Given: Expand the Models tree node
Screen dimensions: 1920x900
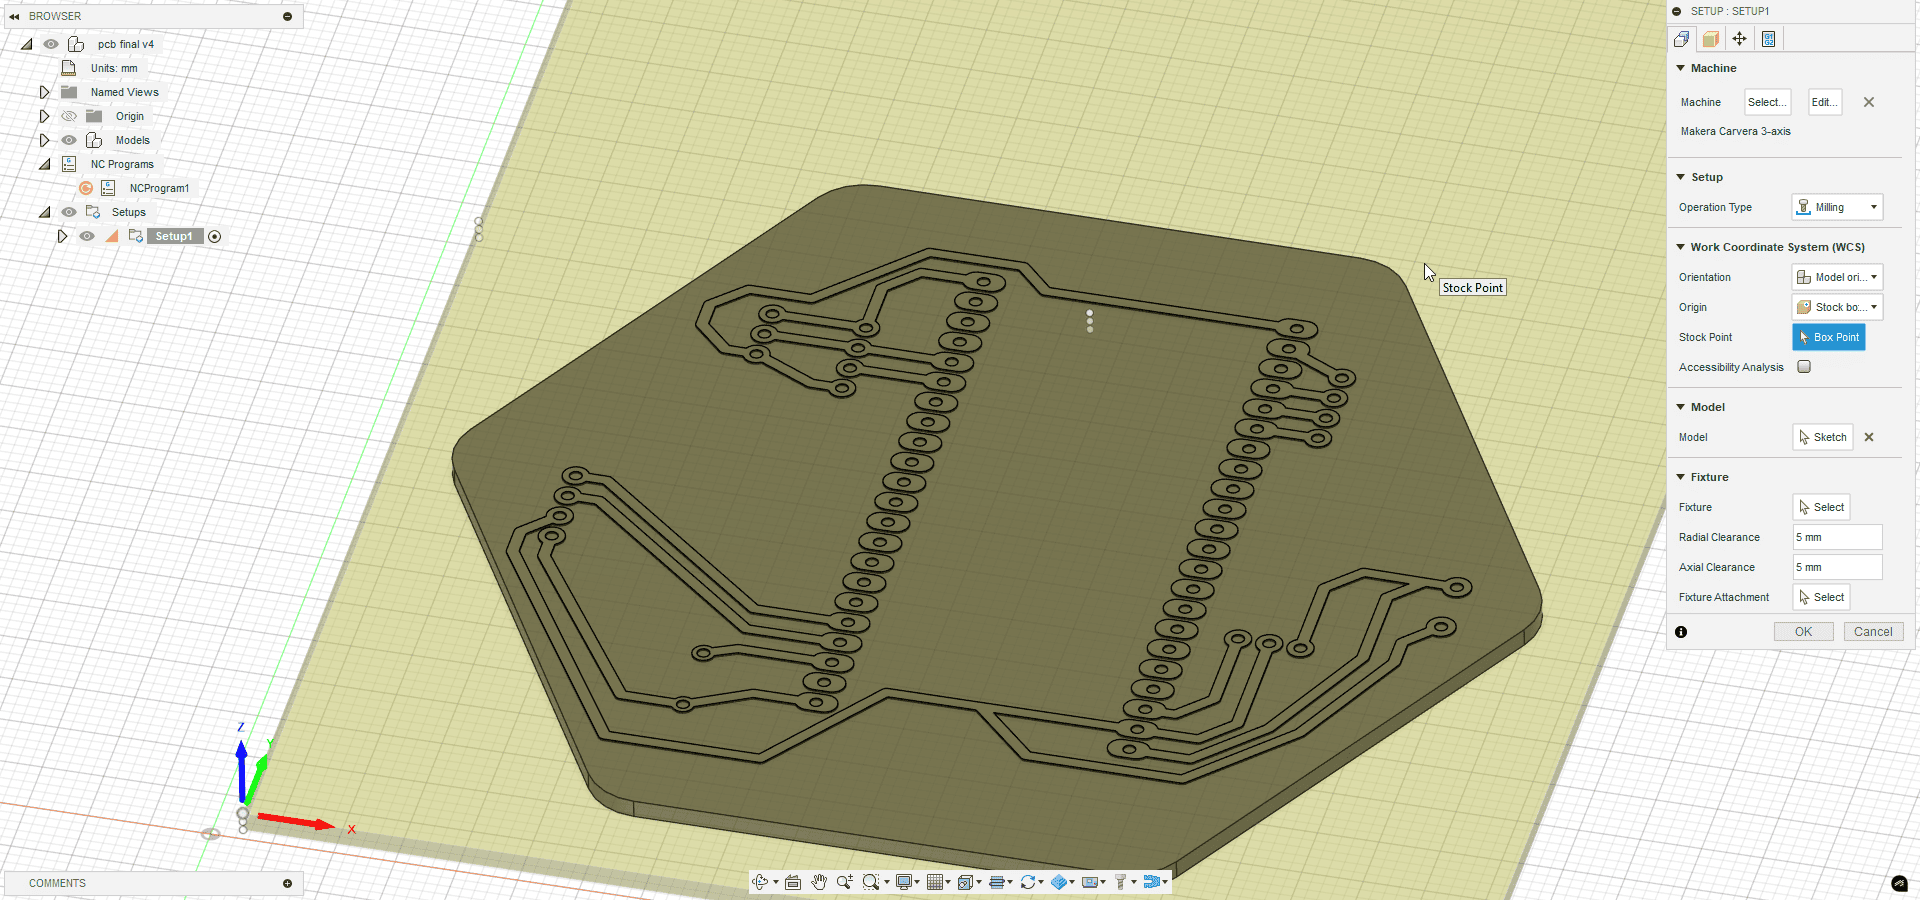Looking at the screenshot, I should pos(44,140).
